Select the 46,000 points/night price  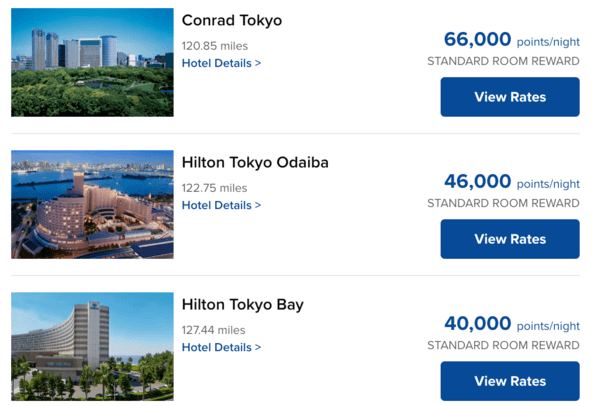pyautogui.click(x=512, y=182)
